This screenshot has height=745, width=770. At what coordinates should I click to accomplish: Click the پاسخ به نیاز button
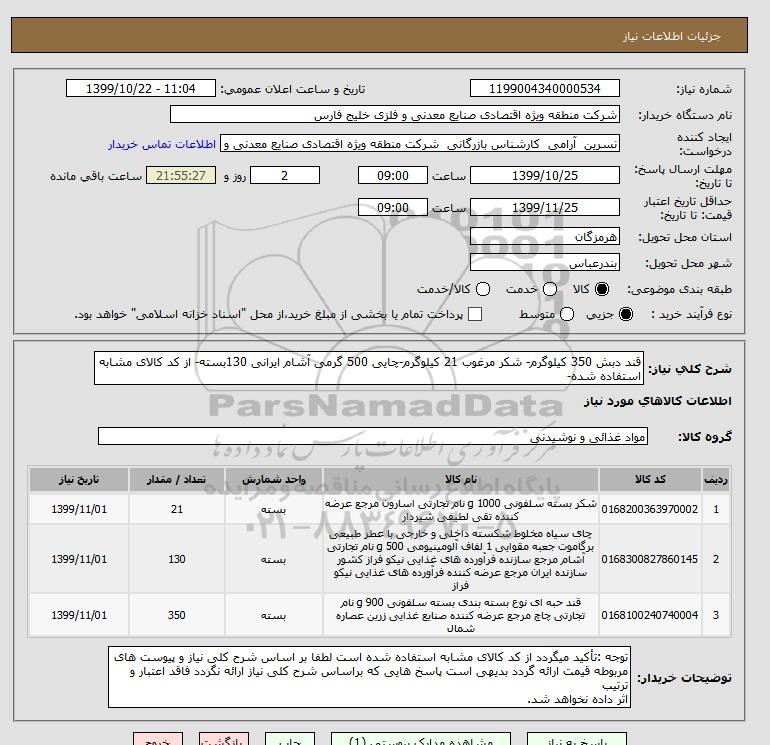[x=577, y=739]
